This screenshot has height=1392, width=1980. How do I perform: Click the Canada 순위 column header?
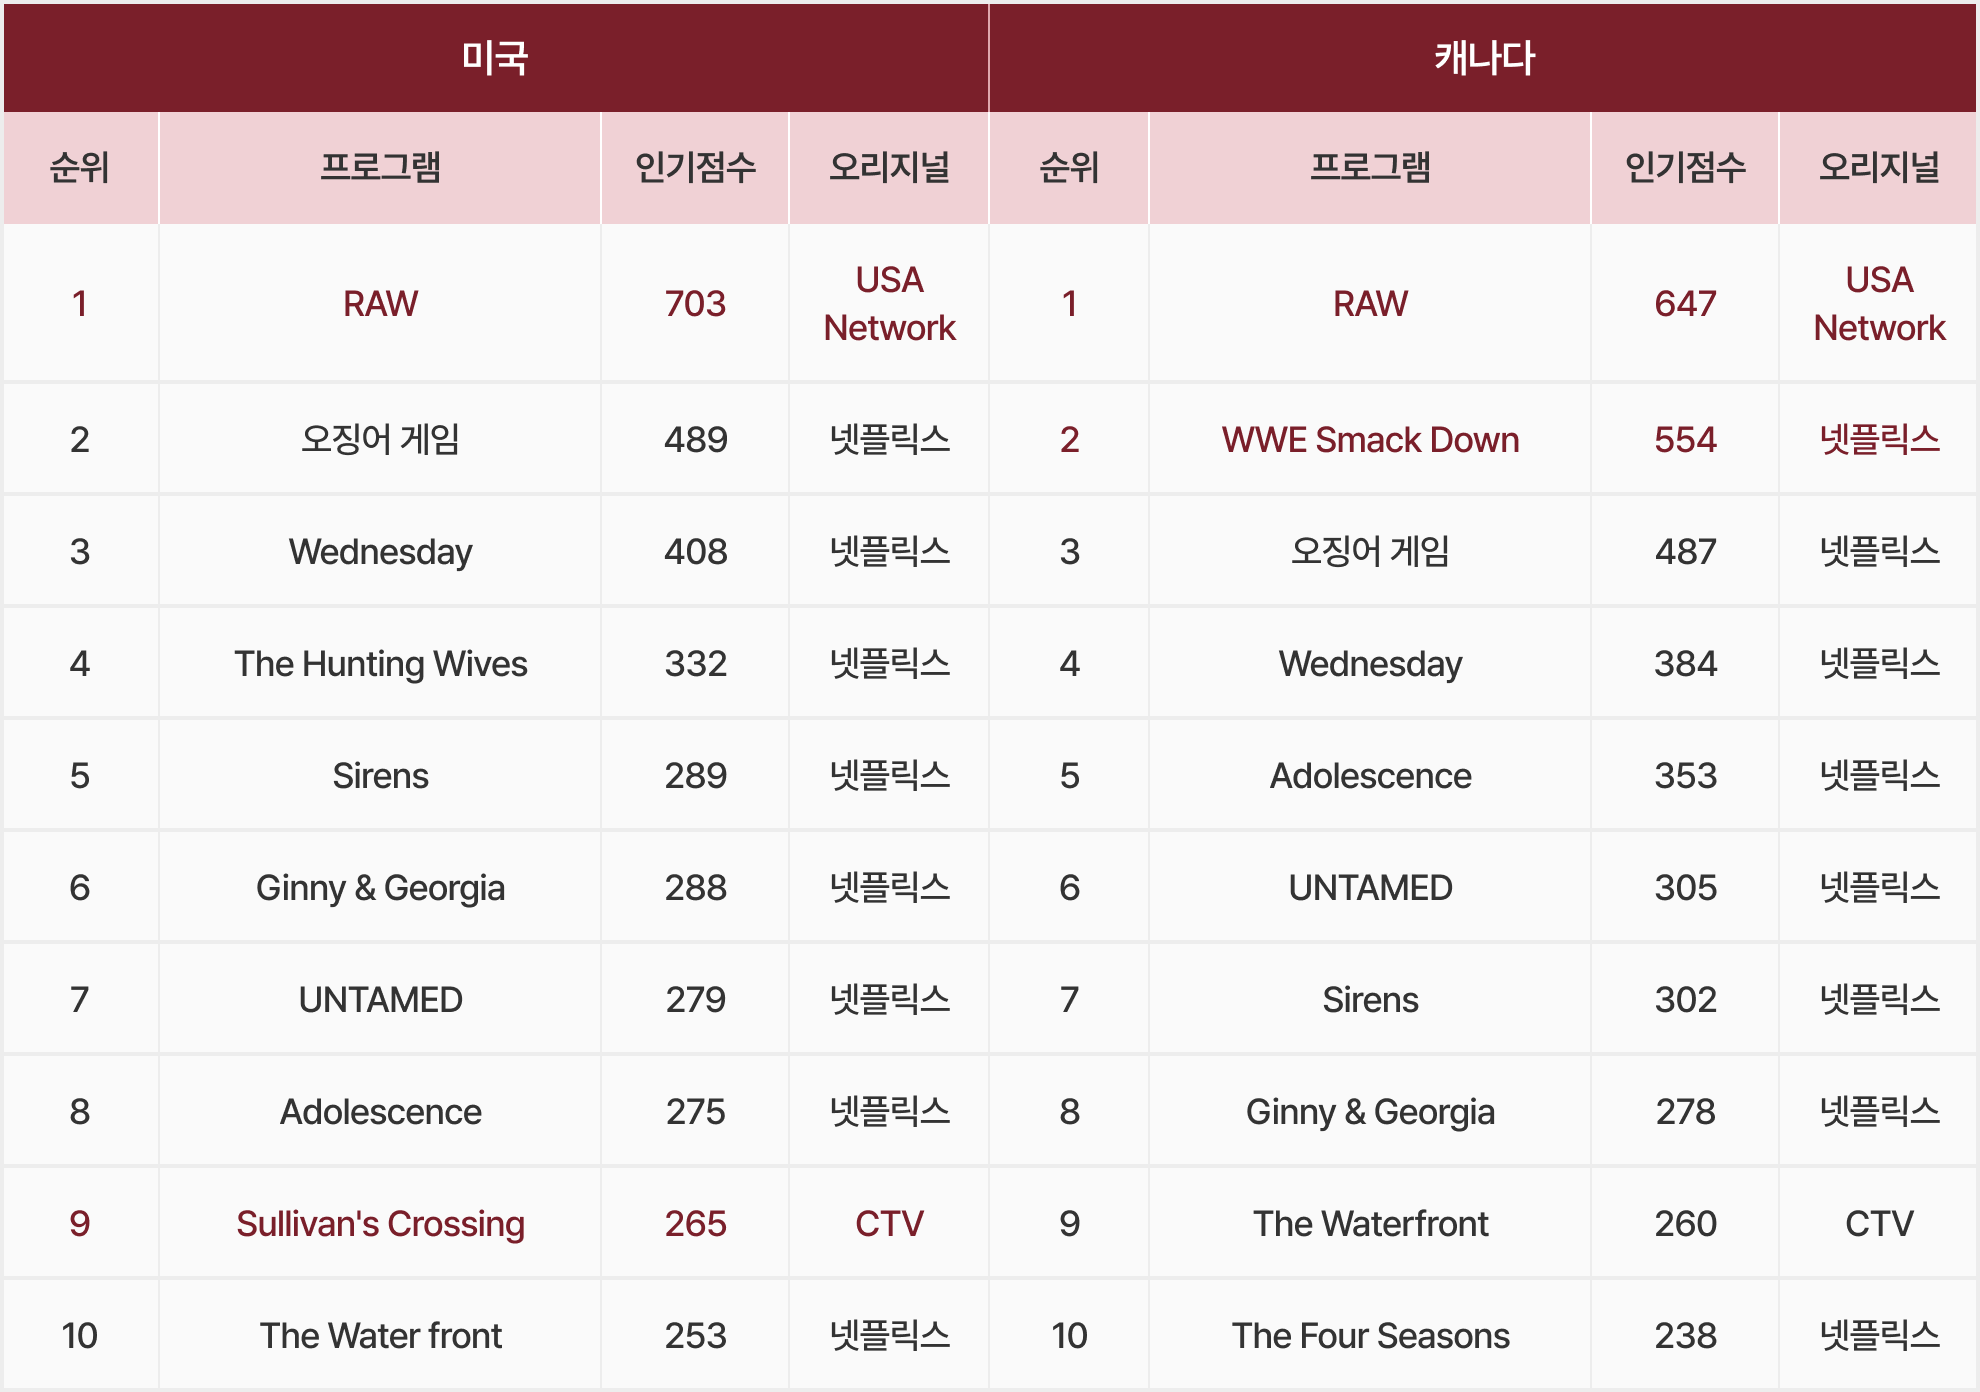pos(1069,167)
